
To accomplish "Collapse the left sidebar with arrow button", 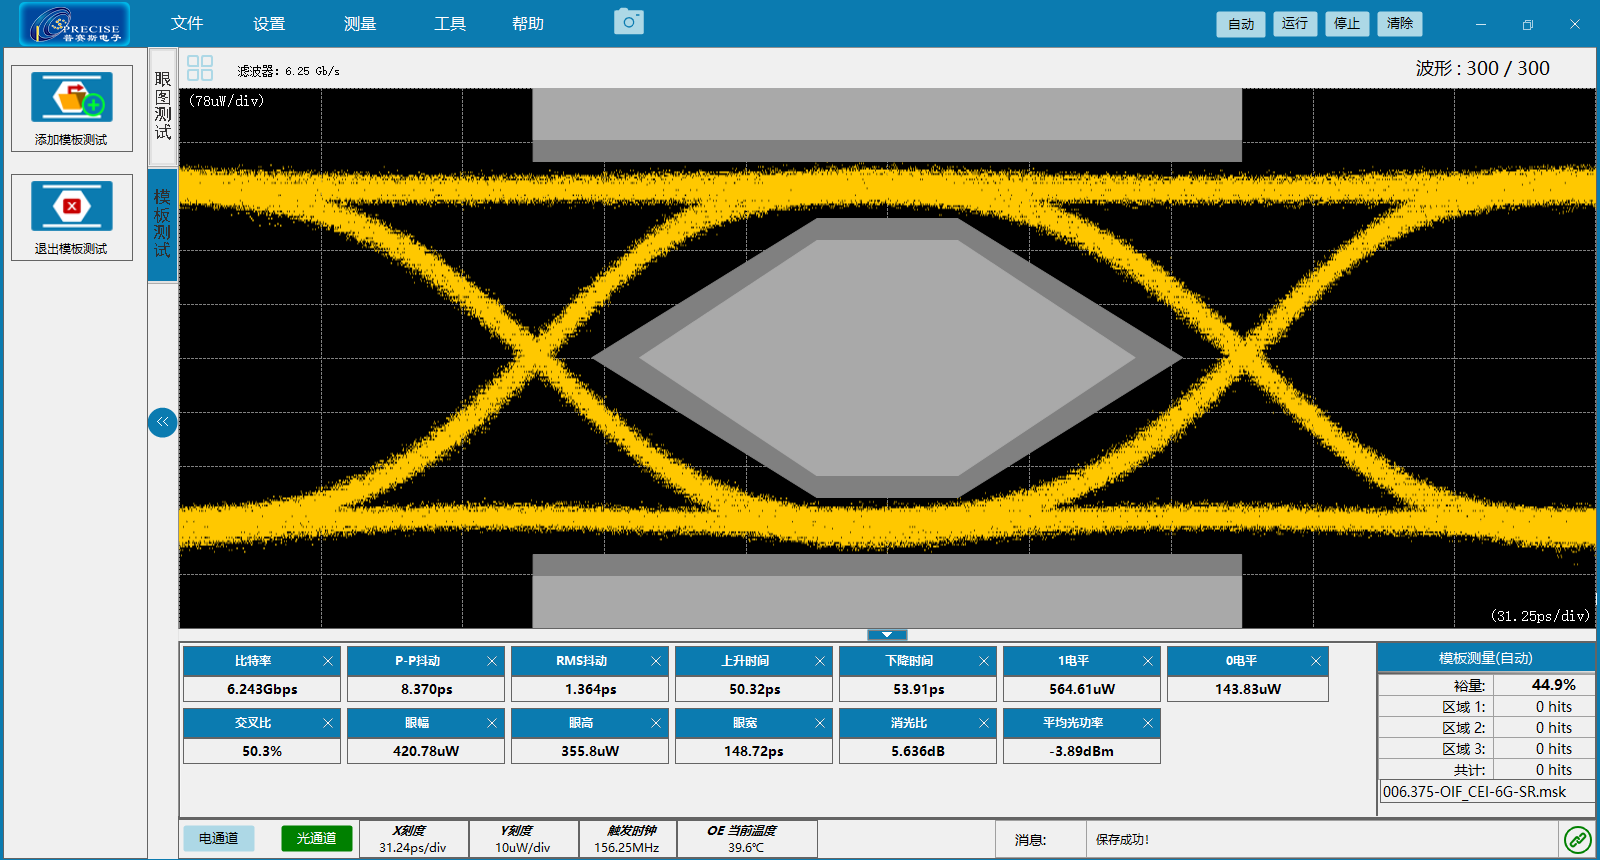I will pos(162,422).
